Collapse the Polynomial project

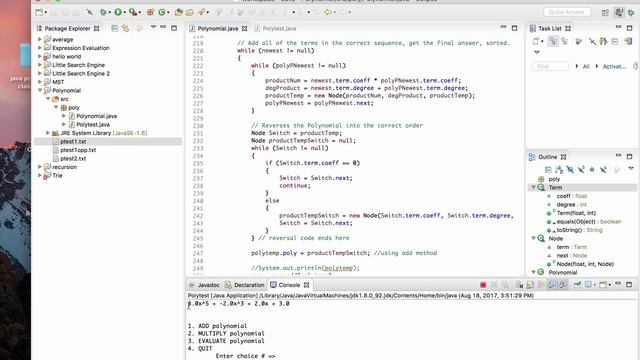coord(40,90)
